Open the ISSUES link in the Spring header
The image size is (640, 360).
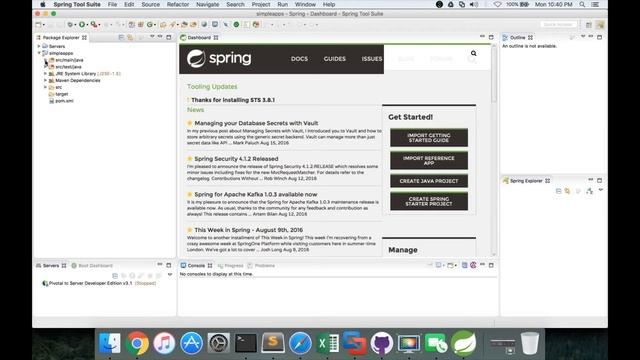point(372,59)
